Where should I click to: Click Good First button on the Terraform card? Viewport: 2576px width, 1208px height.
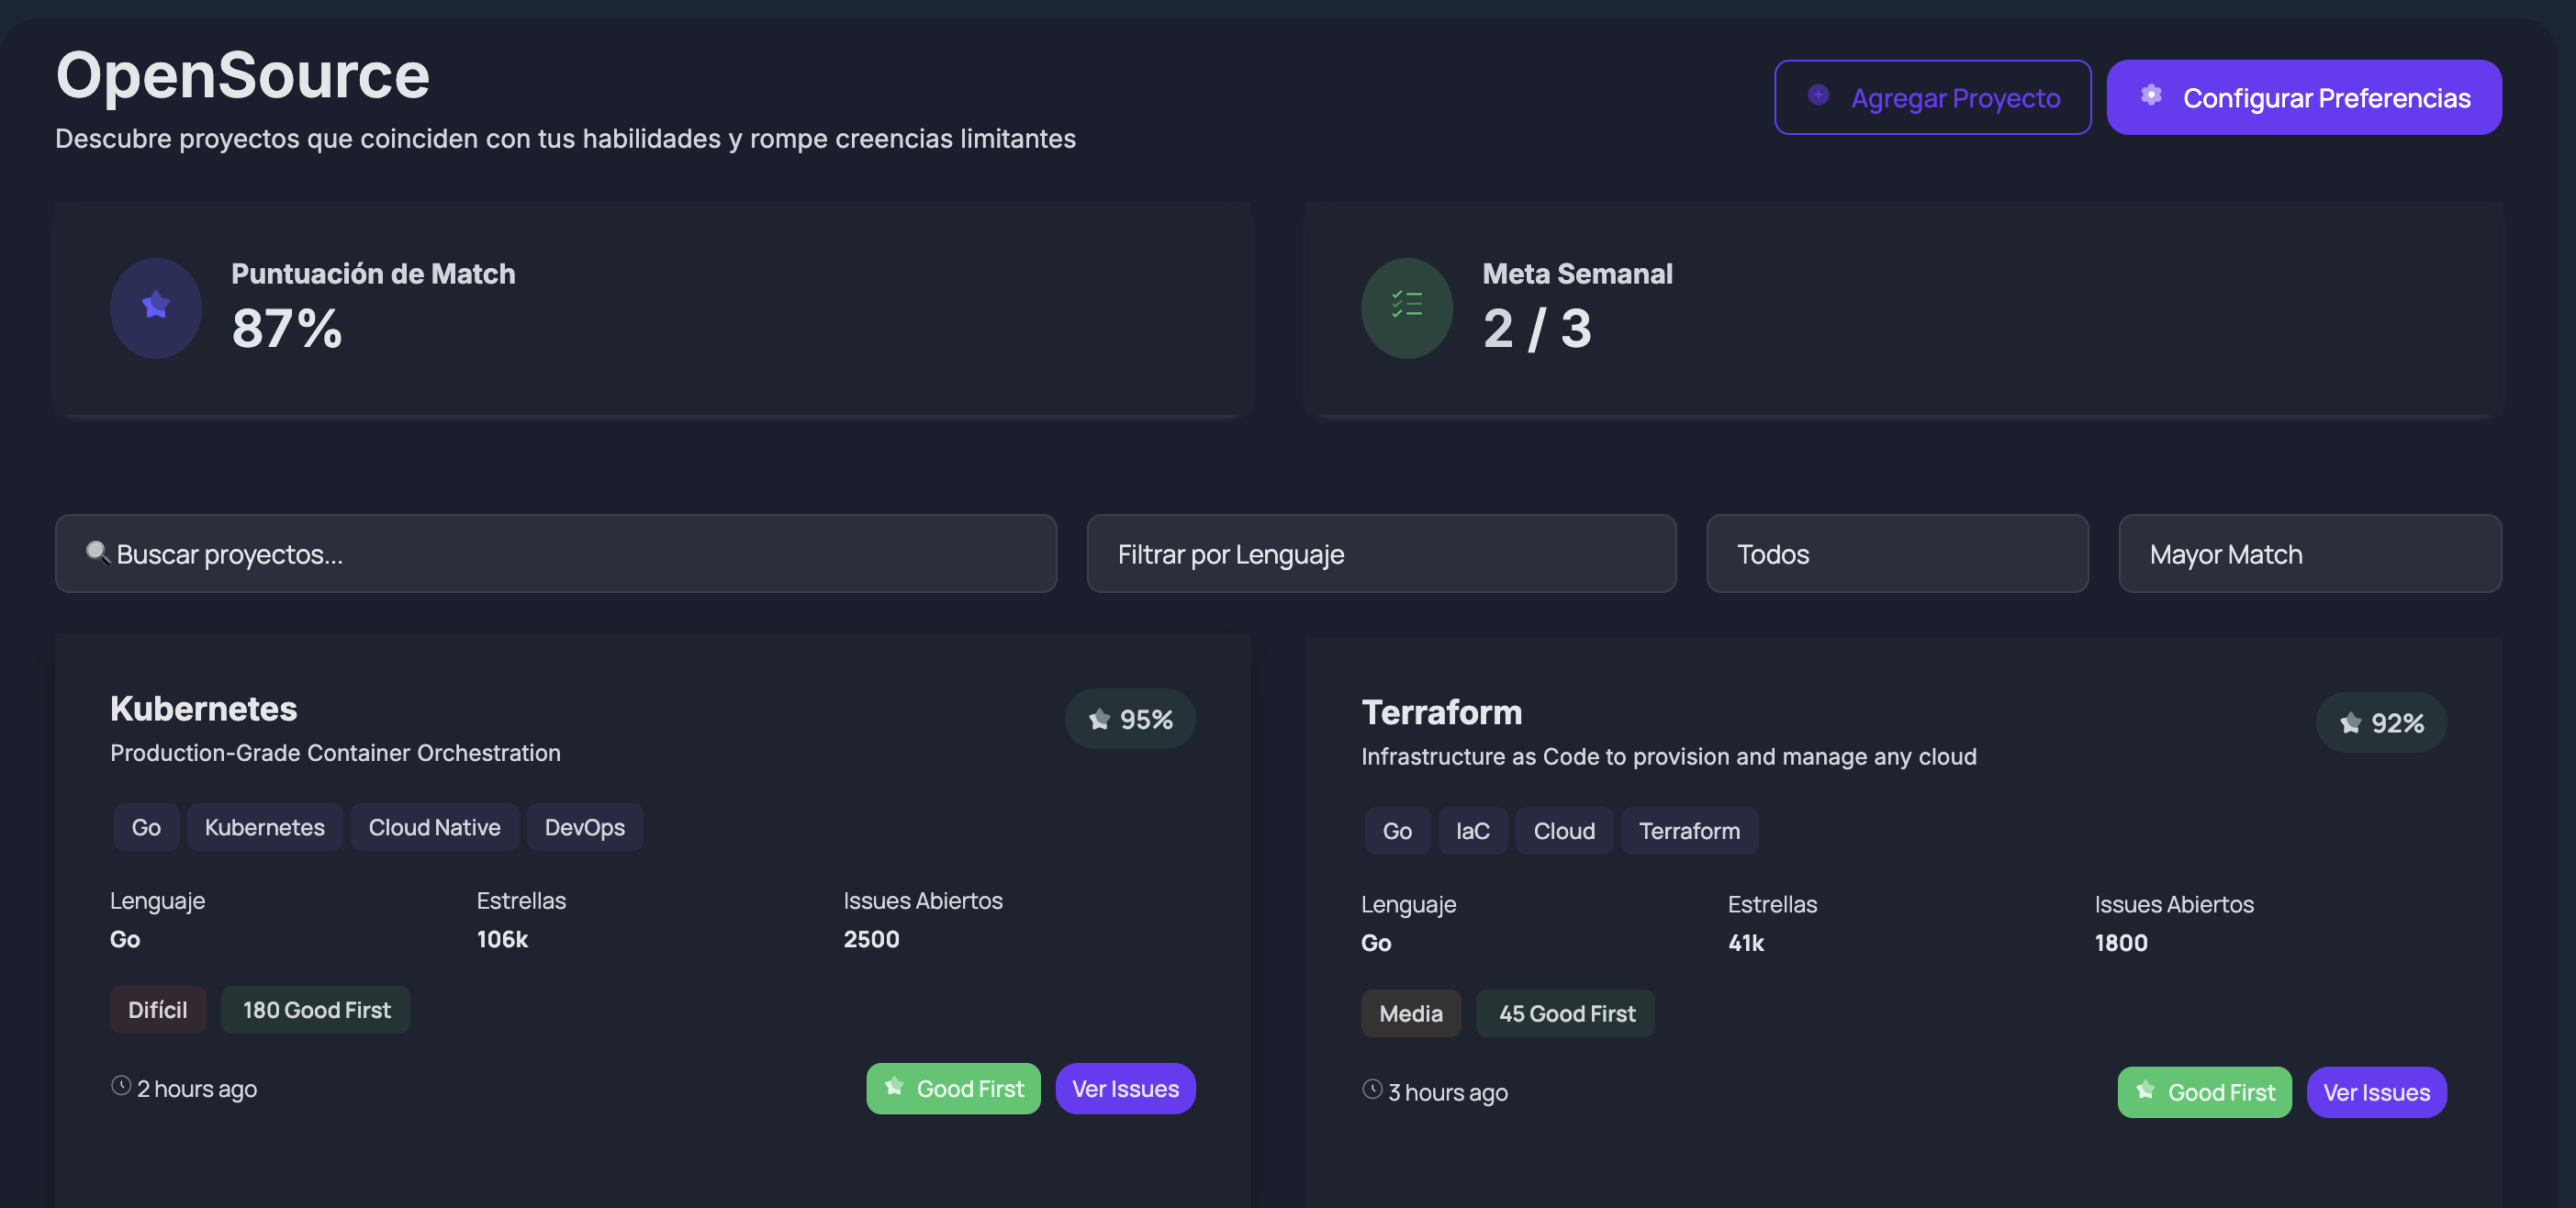click(x=2203, y=1093)
